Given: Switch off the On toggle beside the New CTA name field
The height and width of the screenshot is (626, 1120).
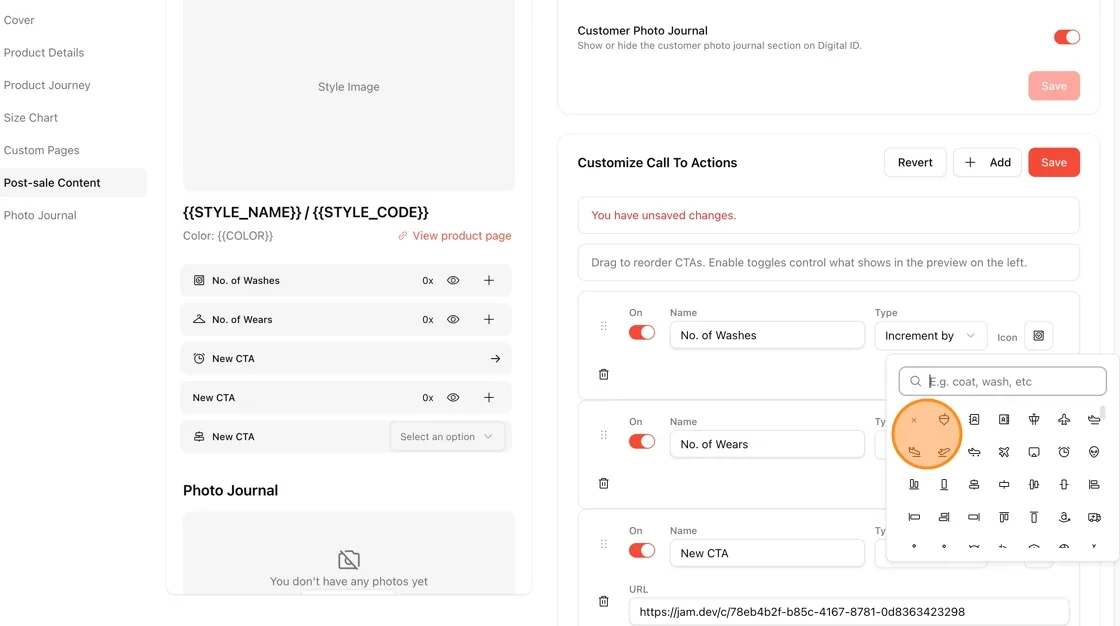Looking at the screenshot, I should pyautogui.click(x=641, y=550).
